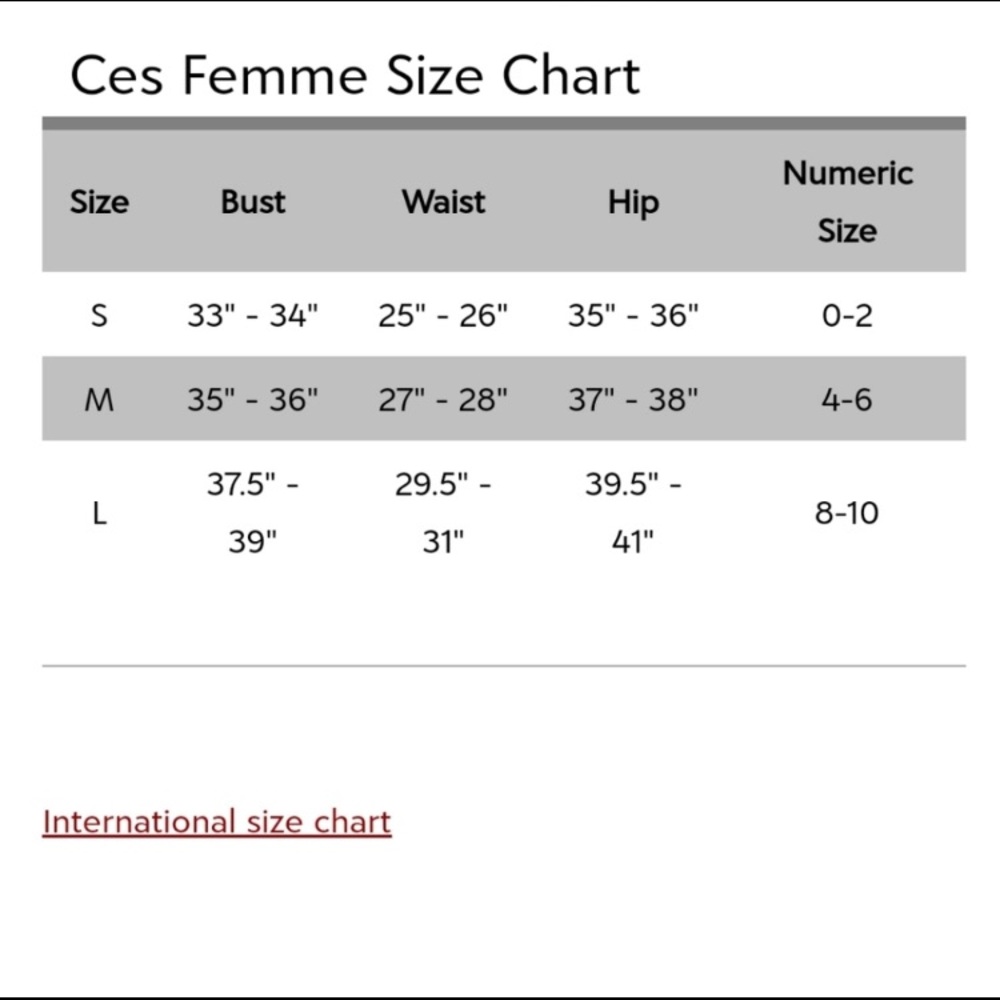
Task: Click the 37.5" - 39" bust cell
Action: [253, 513]
